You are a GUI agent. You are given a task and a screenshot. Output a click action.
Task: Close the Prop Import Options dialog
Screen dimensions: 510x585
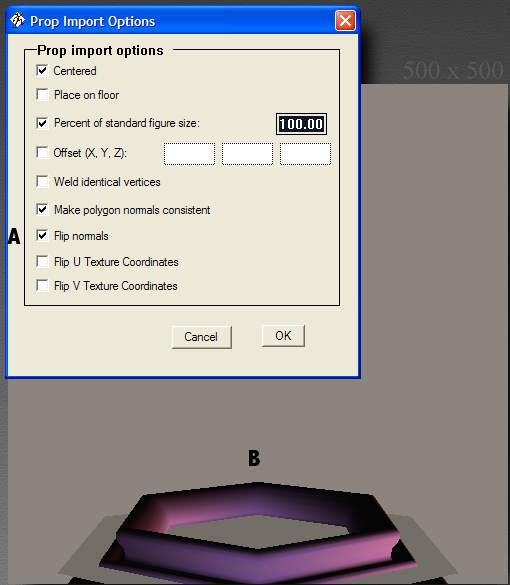[345, 21]
